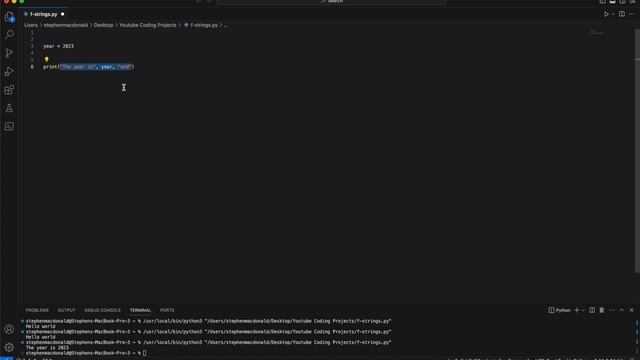Viewport: 640px width, 360px height.
Task: Click the terminal panel scrollbar
Action: coord(637,337)
